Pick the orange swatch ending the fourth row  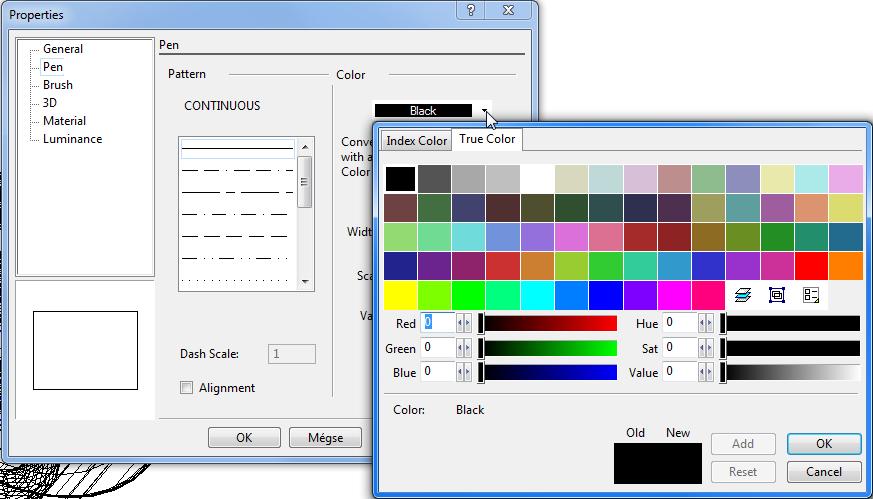(846, 266)
